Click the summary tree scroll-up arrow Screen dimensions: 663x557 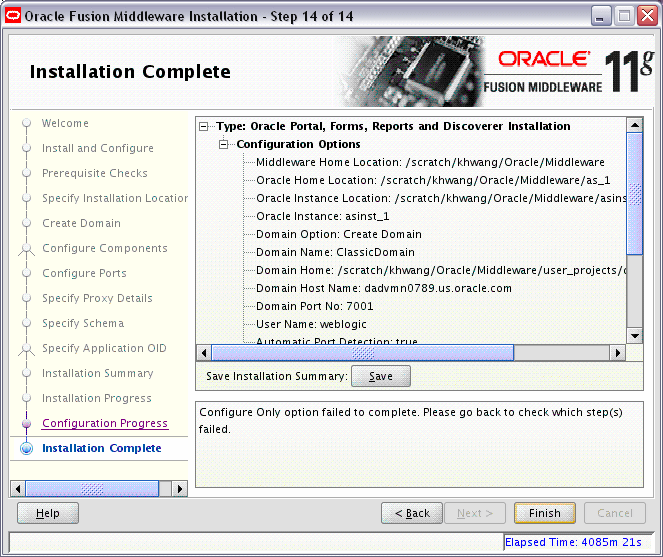(x=635, y=125)
